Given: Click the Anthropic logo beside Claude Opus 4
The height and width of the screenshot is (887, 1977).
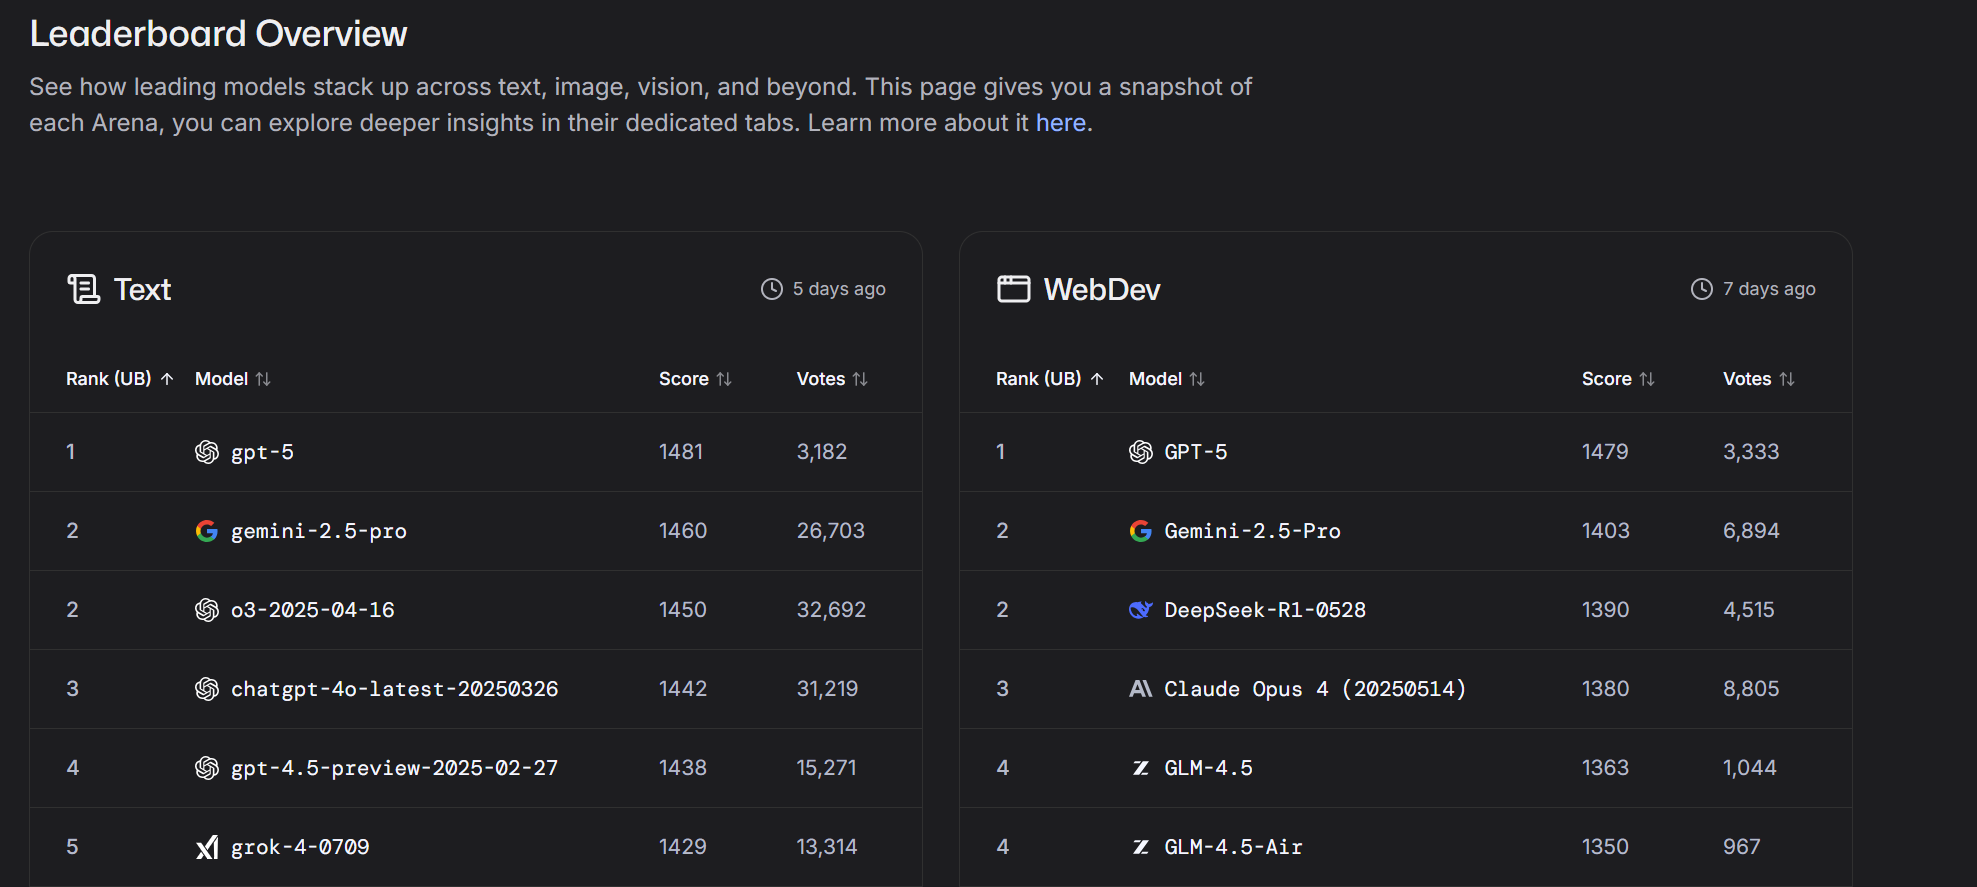Looking at the screenshot, I should pos(1140,689).
